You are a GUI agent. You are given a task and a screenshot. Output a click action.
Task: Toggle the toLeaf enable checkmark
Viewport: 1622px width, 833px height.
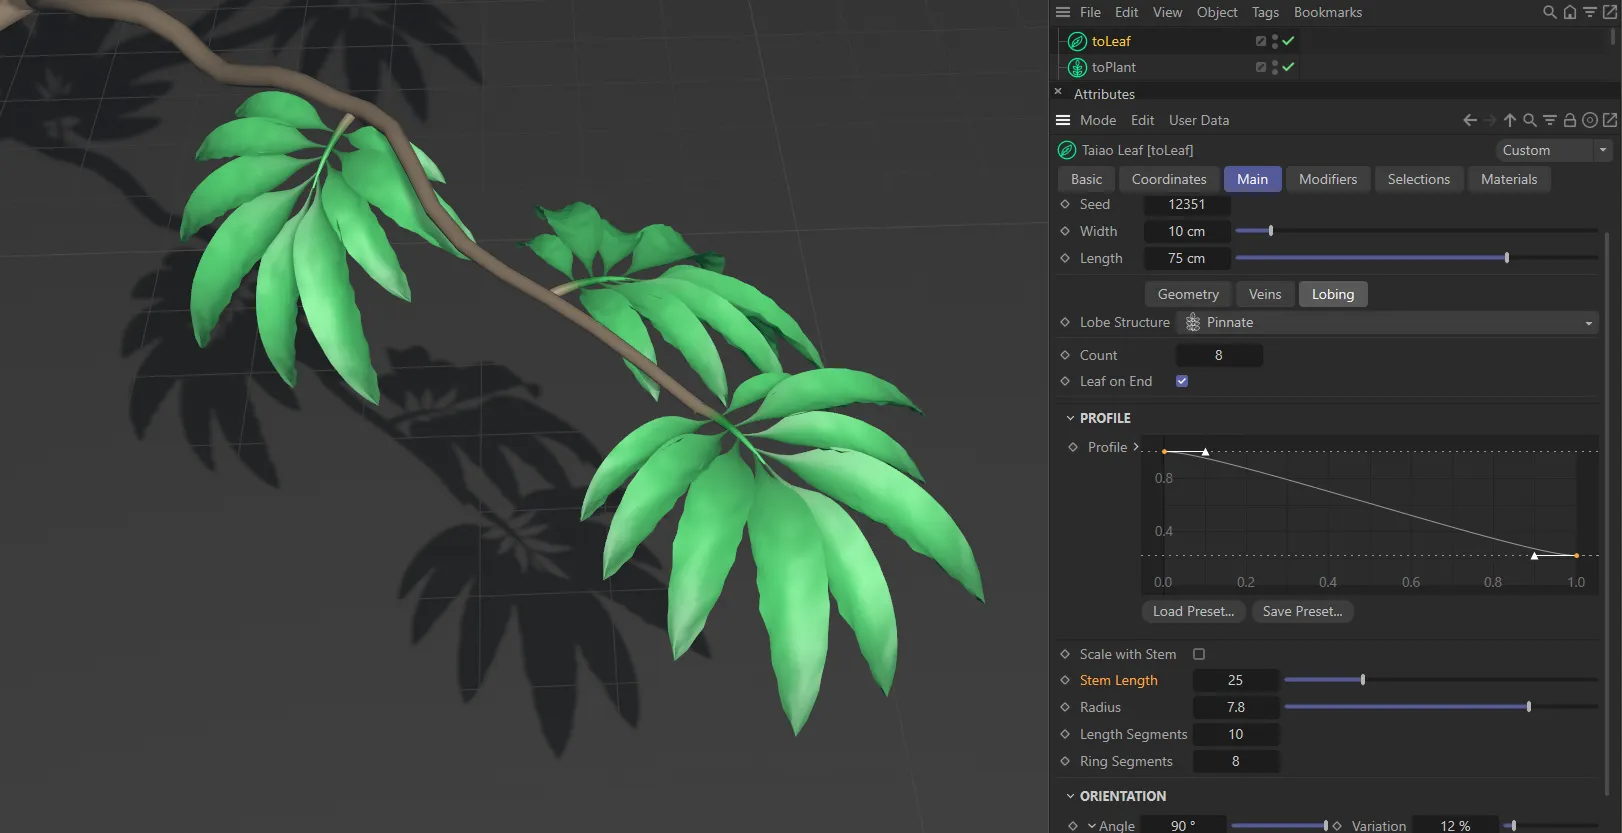[x=1289, y=41]
